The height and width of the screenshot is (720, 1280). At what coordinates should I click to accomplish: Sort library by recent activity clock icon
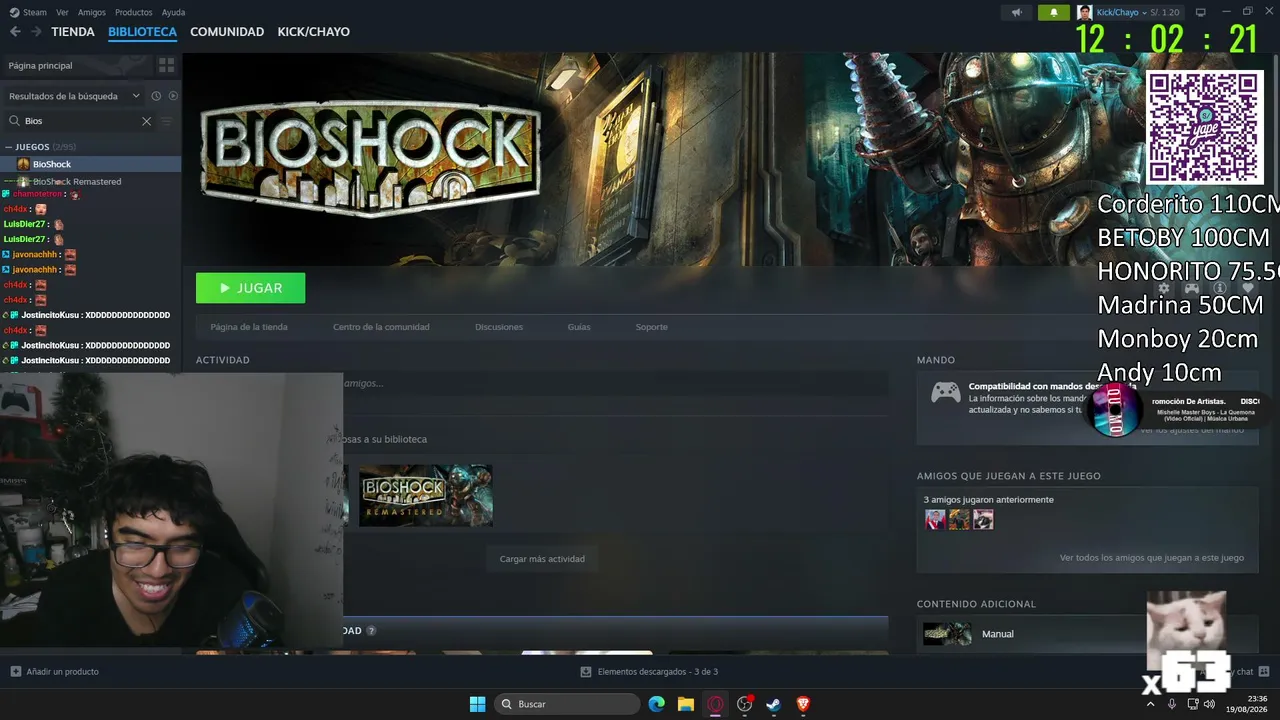point(156,96)
